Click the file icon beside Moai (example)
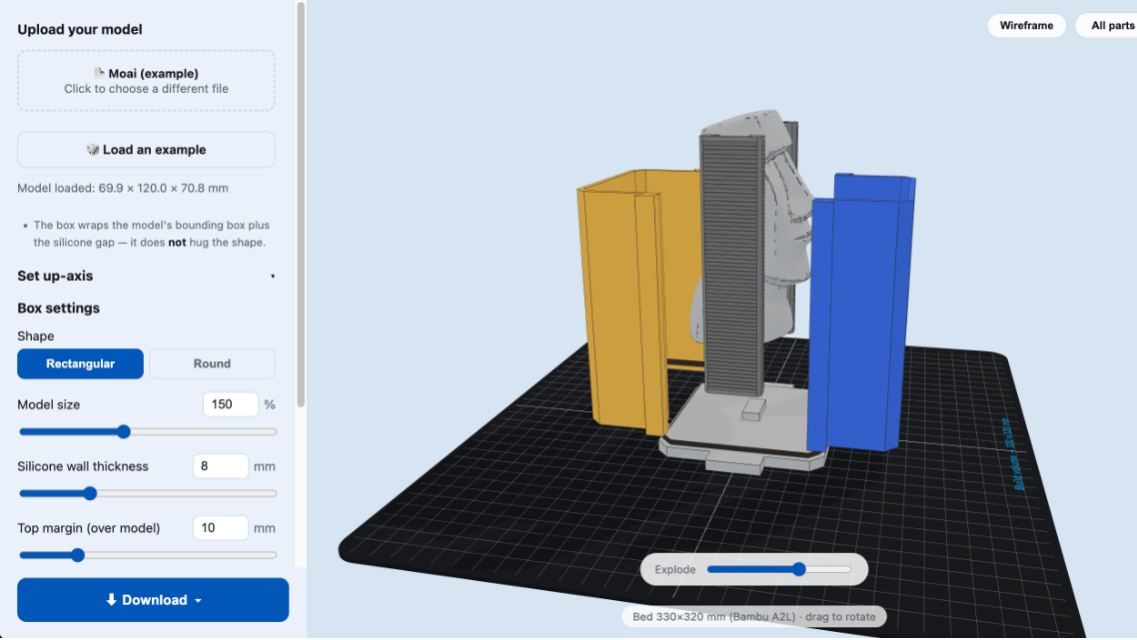The height and width of the screenshot is (640, 1137). point(99,72)
